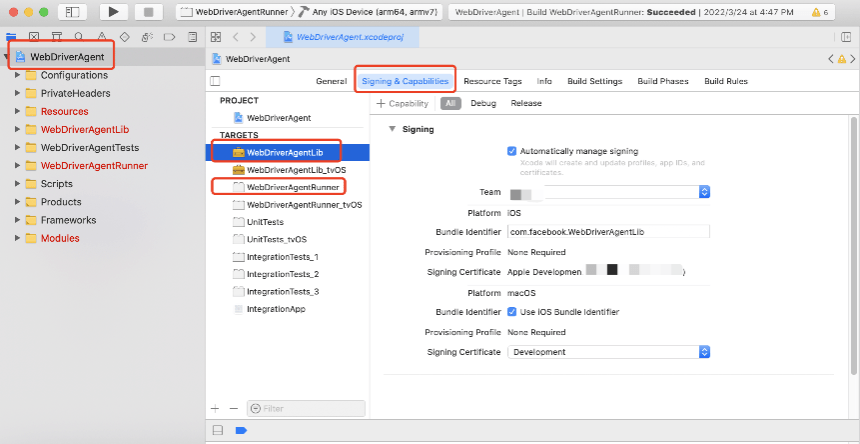Filter capabilities by Release
Viewport: 860px width, 444px height.
tap(526, 103)
